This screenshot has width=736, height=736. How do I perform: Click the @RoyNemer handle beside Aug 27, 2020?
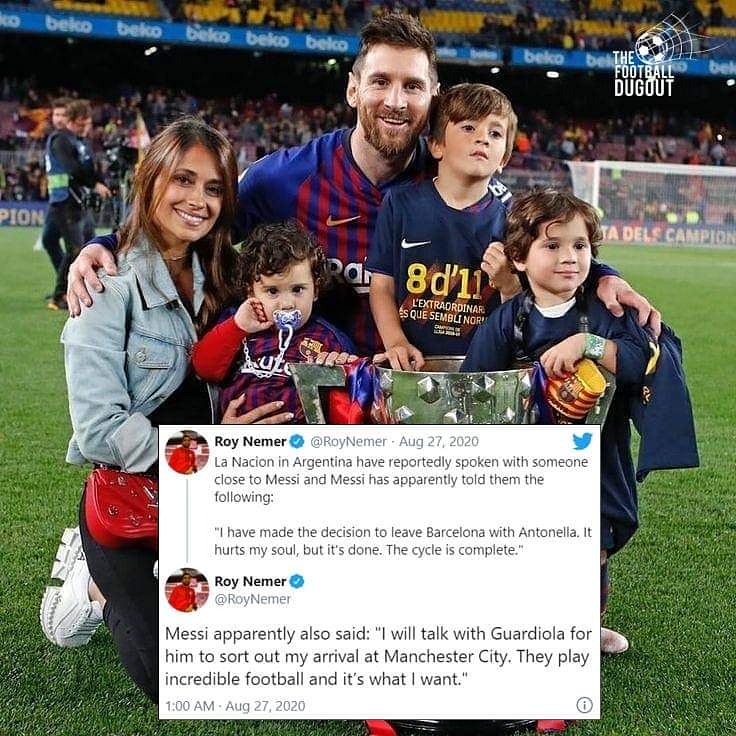pyautogui.click(x=348, y=441)
